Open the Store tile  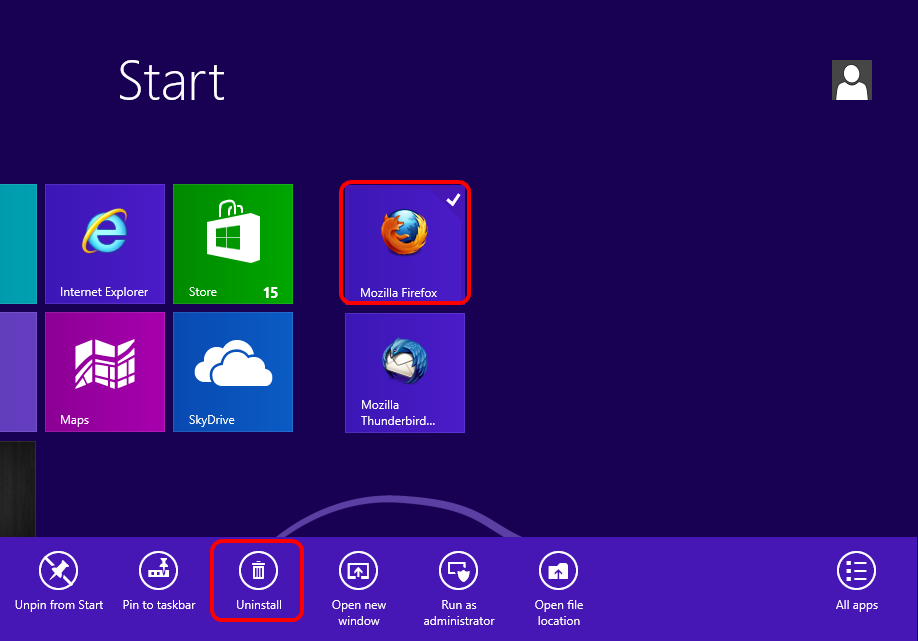pos(233,244)
